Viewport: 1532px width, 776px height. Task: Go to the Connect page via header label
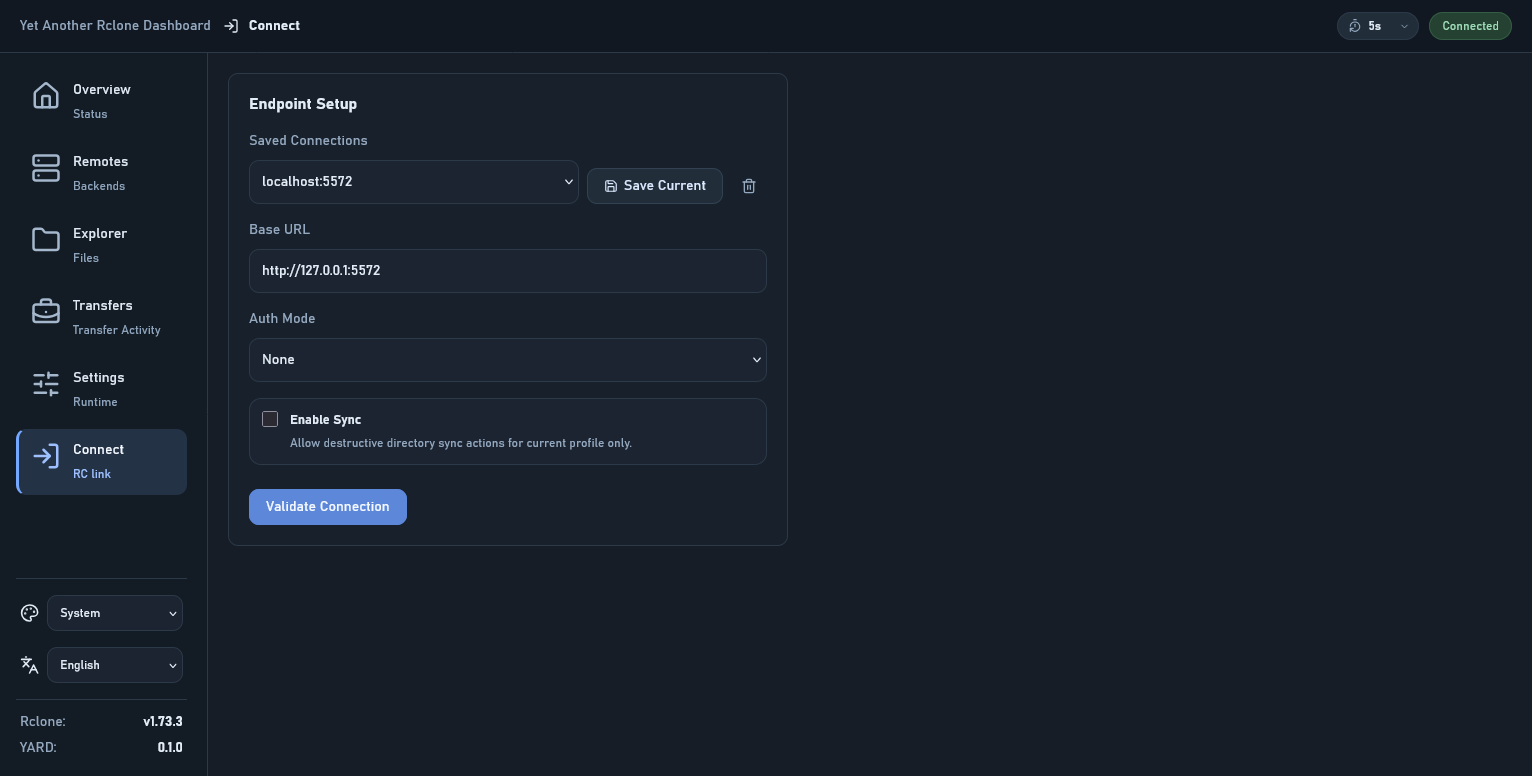(x=274, y=26)
